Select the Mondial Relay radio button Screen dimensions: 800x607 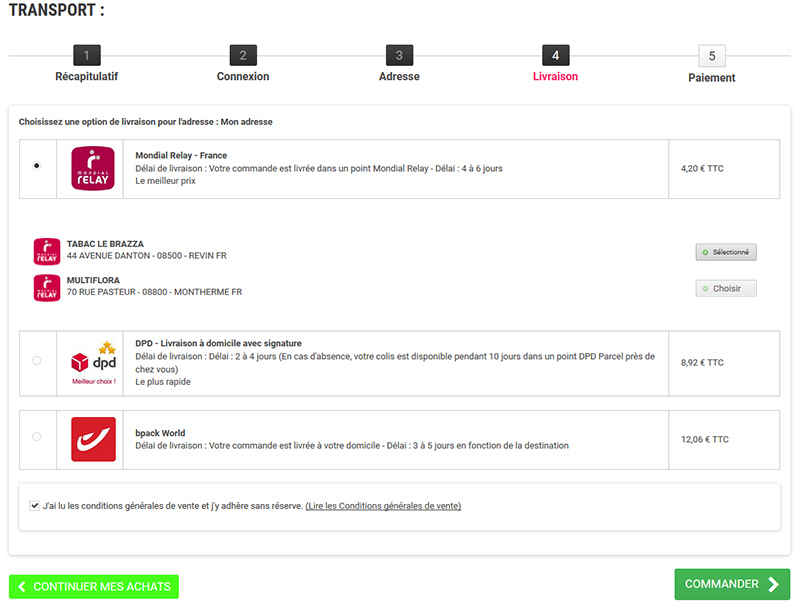click(x=38, y=166)
